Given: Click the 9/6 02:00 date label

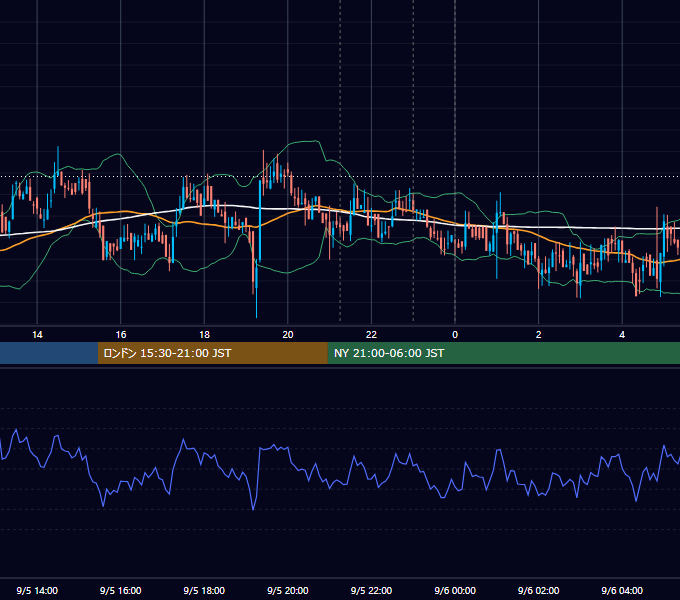Looking at the screenshot, I should (x=539, y=590).
